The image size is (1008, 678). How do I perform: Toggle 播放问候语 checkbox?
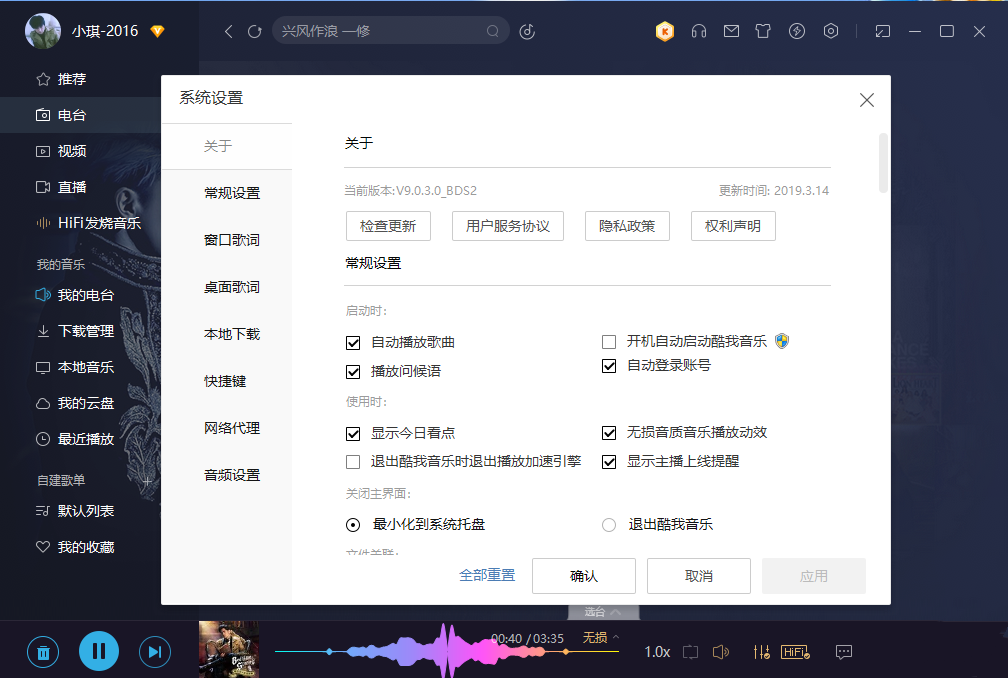pyautogui.click(x=353, y=371)
